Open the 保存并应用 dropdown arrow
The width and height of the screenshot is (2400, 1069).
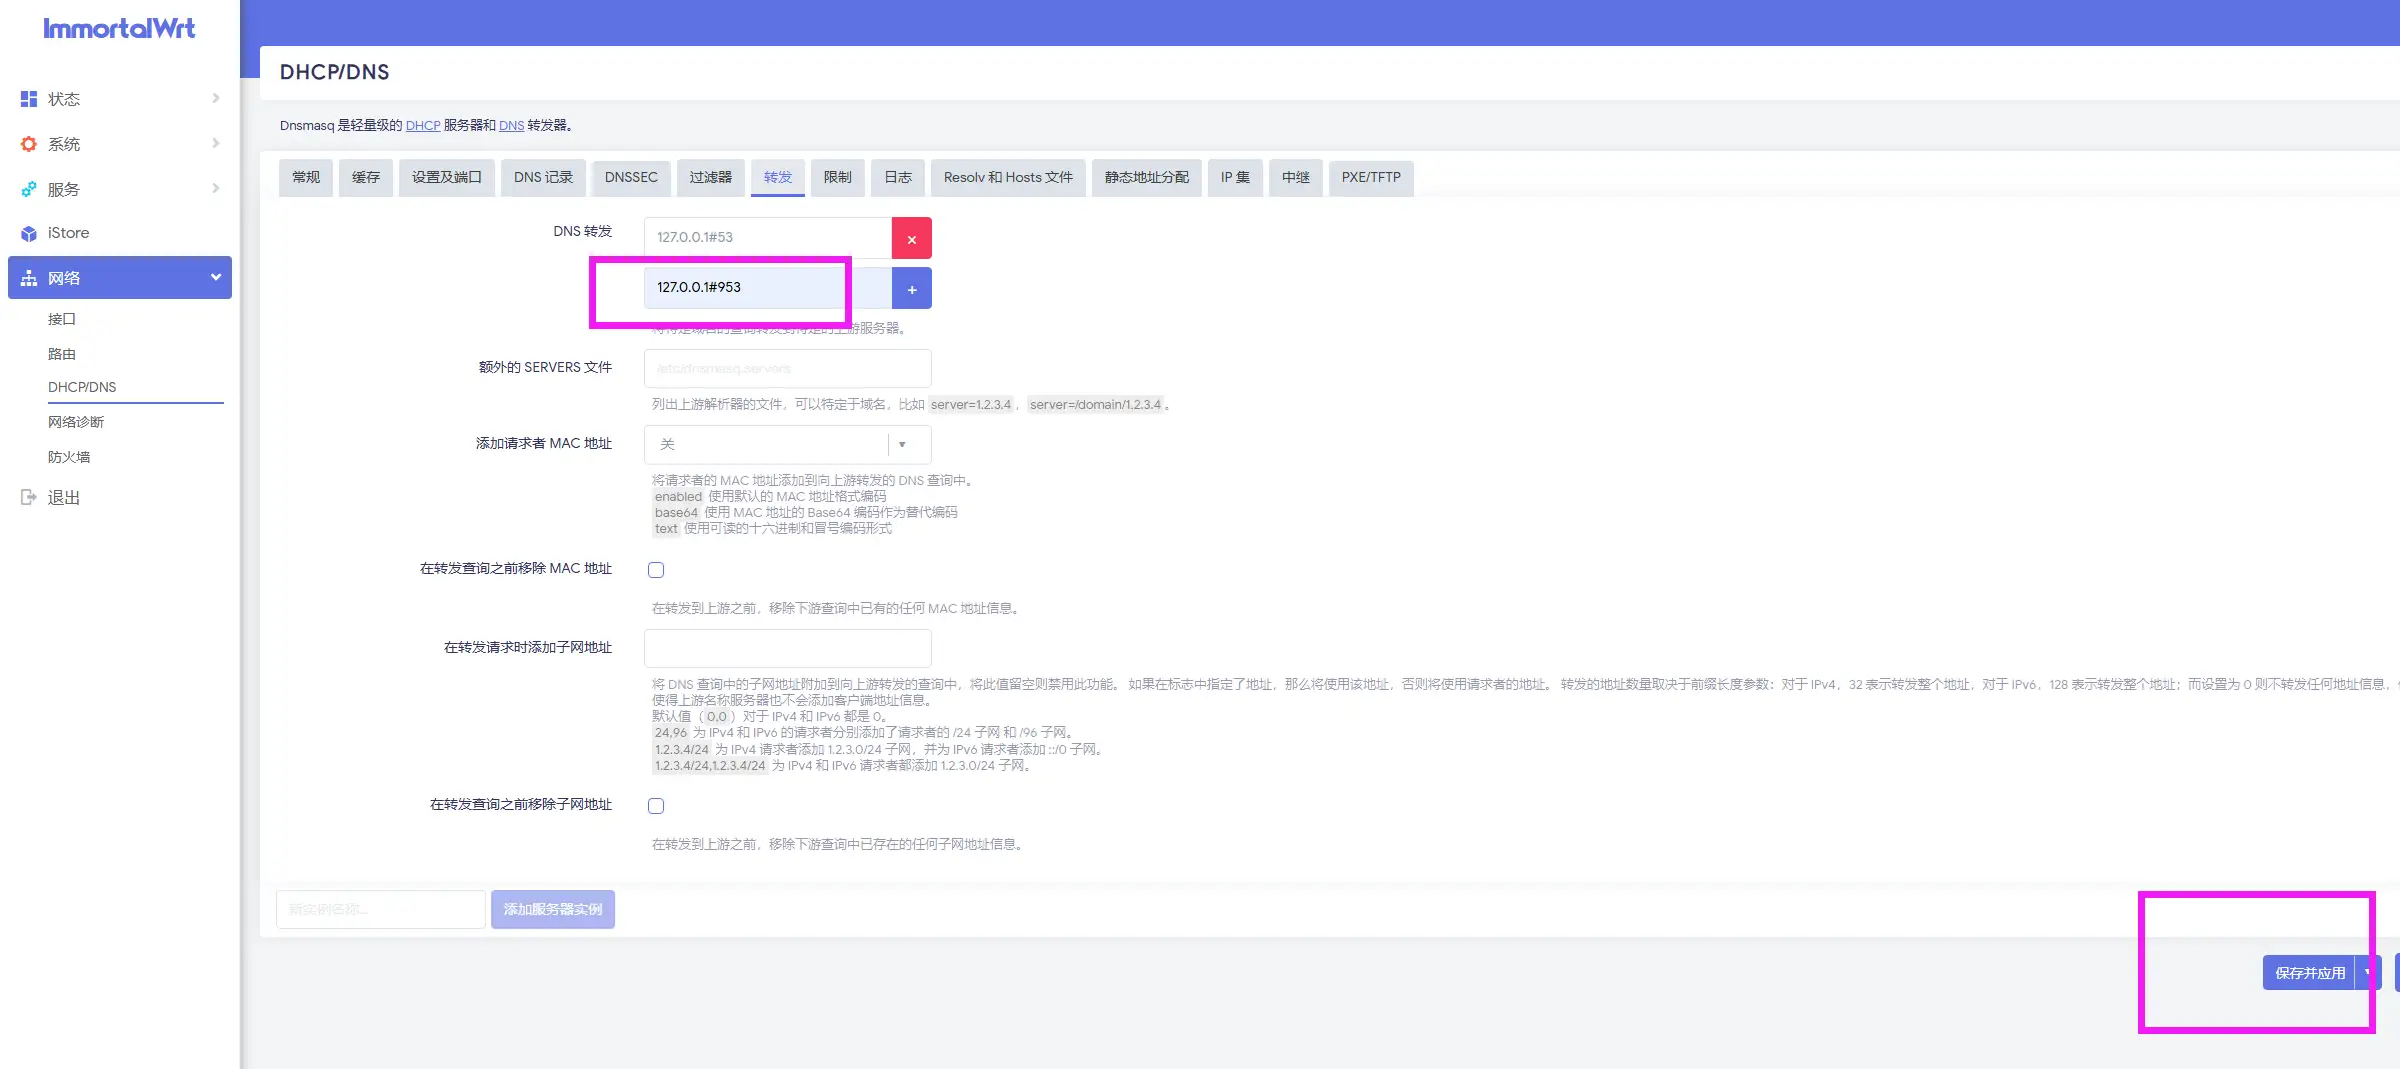pyautogui.click(x=2367, y=971)
